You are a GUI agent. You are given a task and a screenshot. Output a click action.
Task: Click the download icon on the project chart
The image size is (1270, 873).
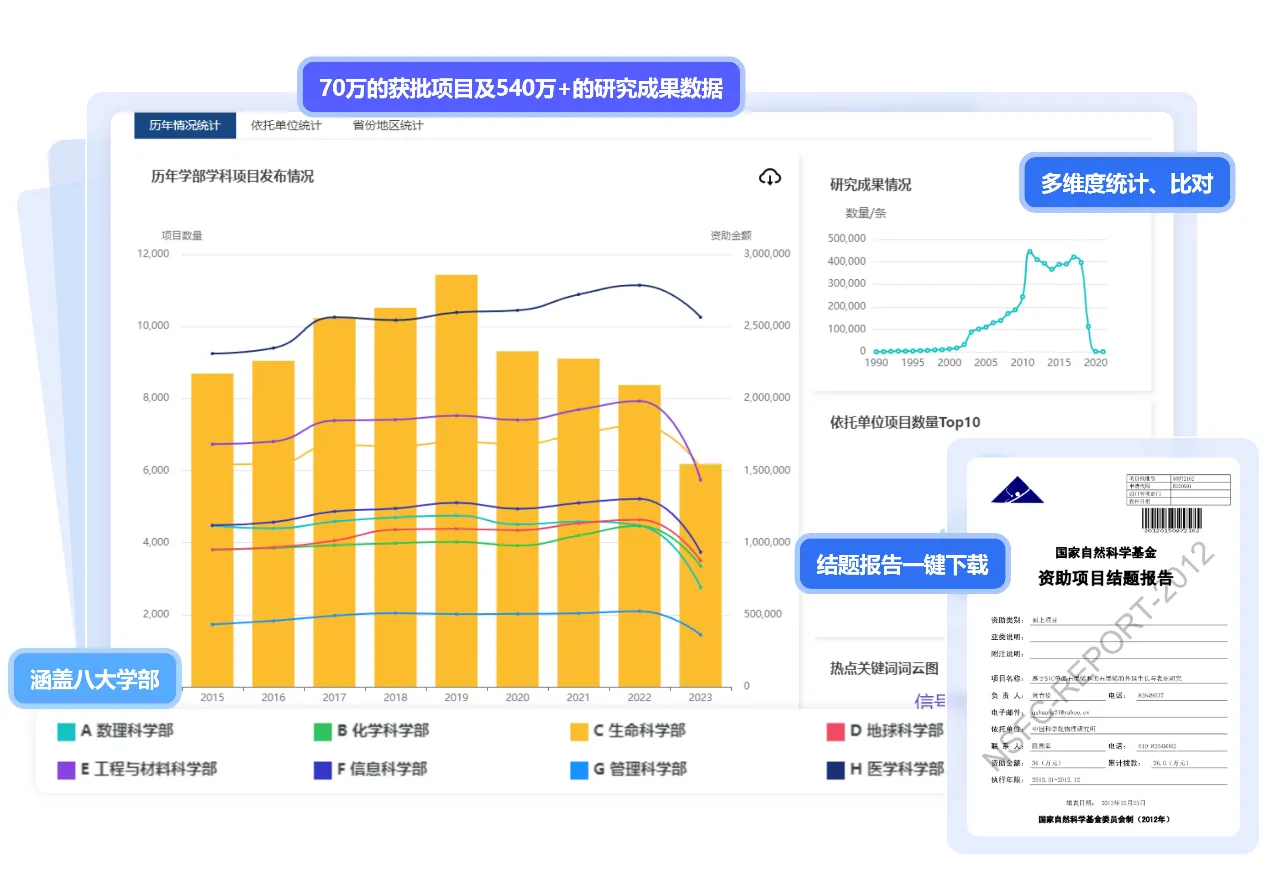click(x=770, y=177)
